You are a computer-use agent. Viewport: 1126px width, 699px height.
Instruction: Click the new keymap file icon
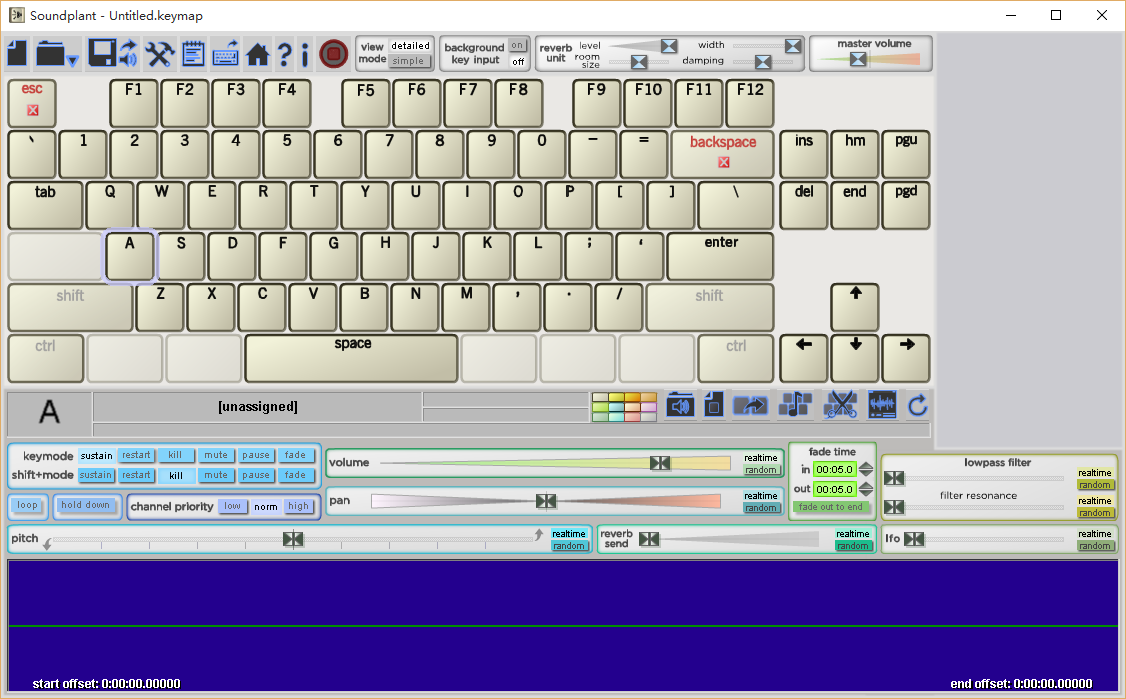click(x=17, y=53)
